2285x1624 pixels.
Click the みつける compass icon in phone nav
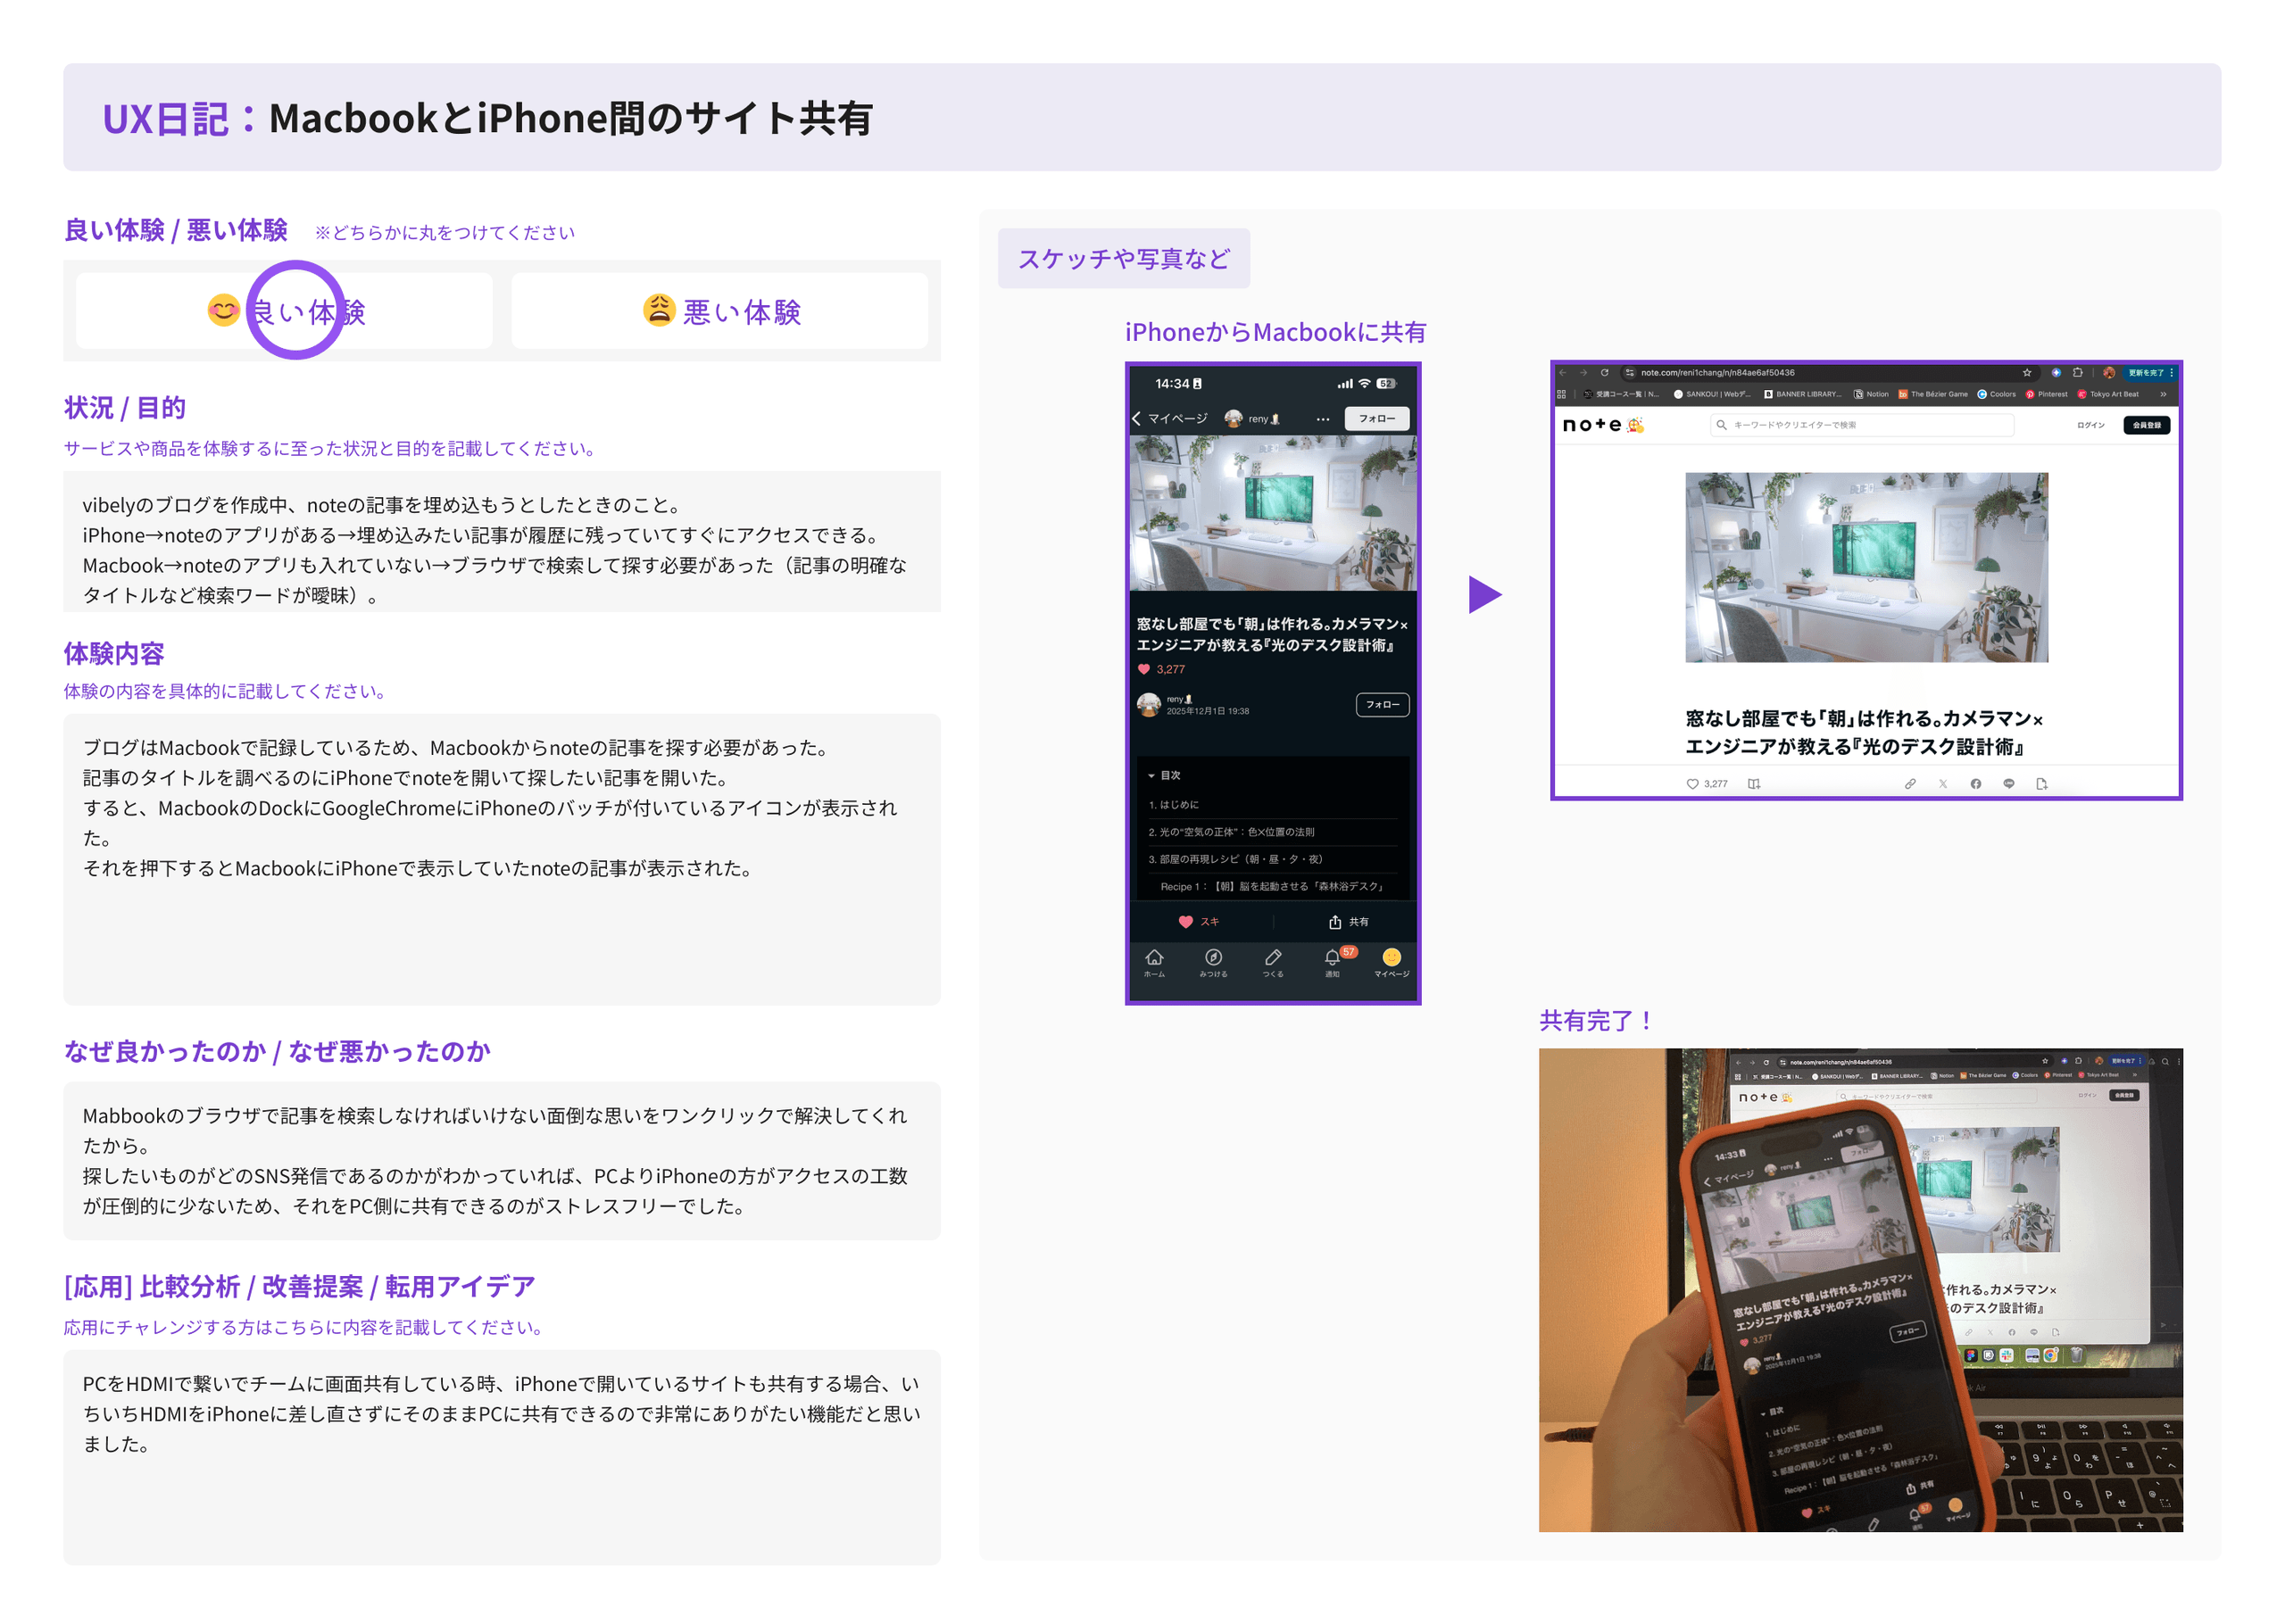pos(1213,959)
